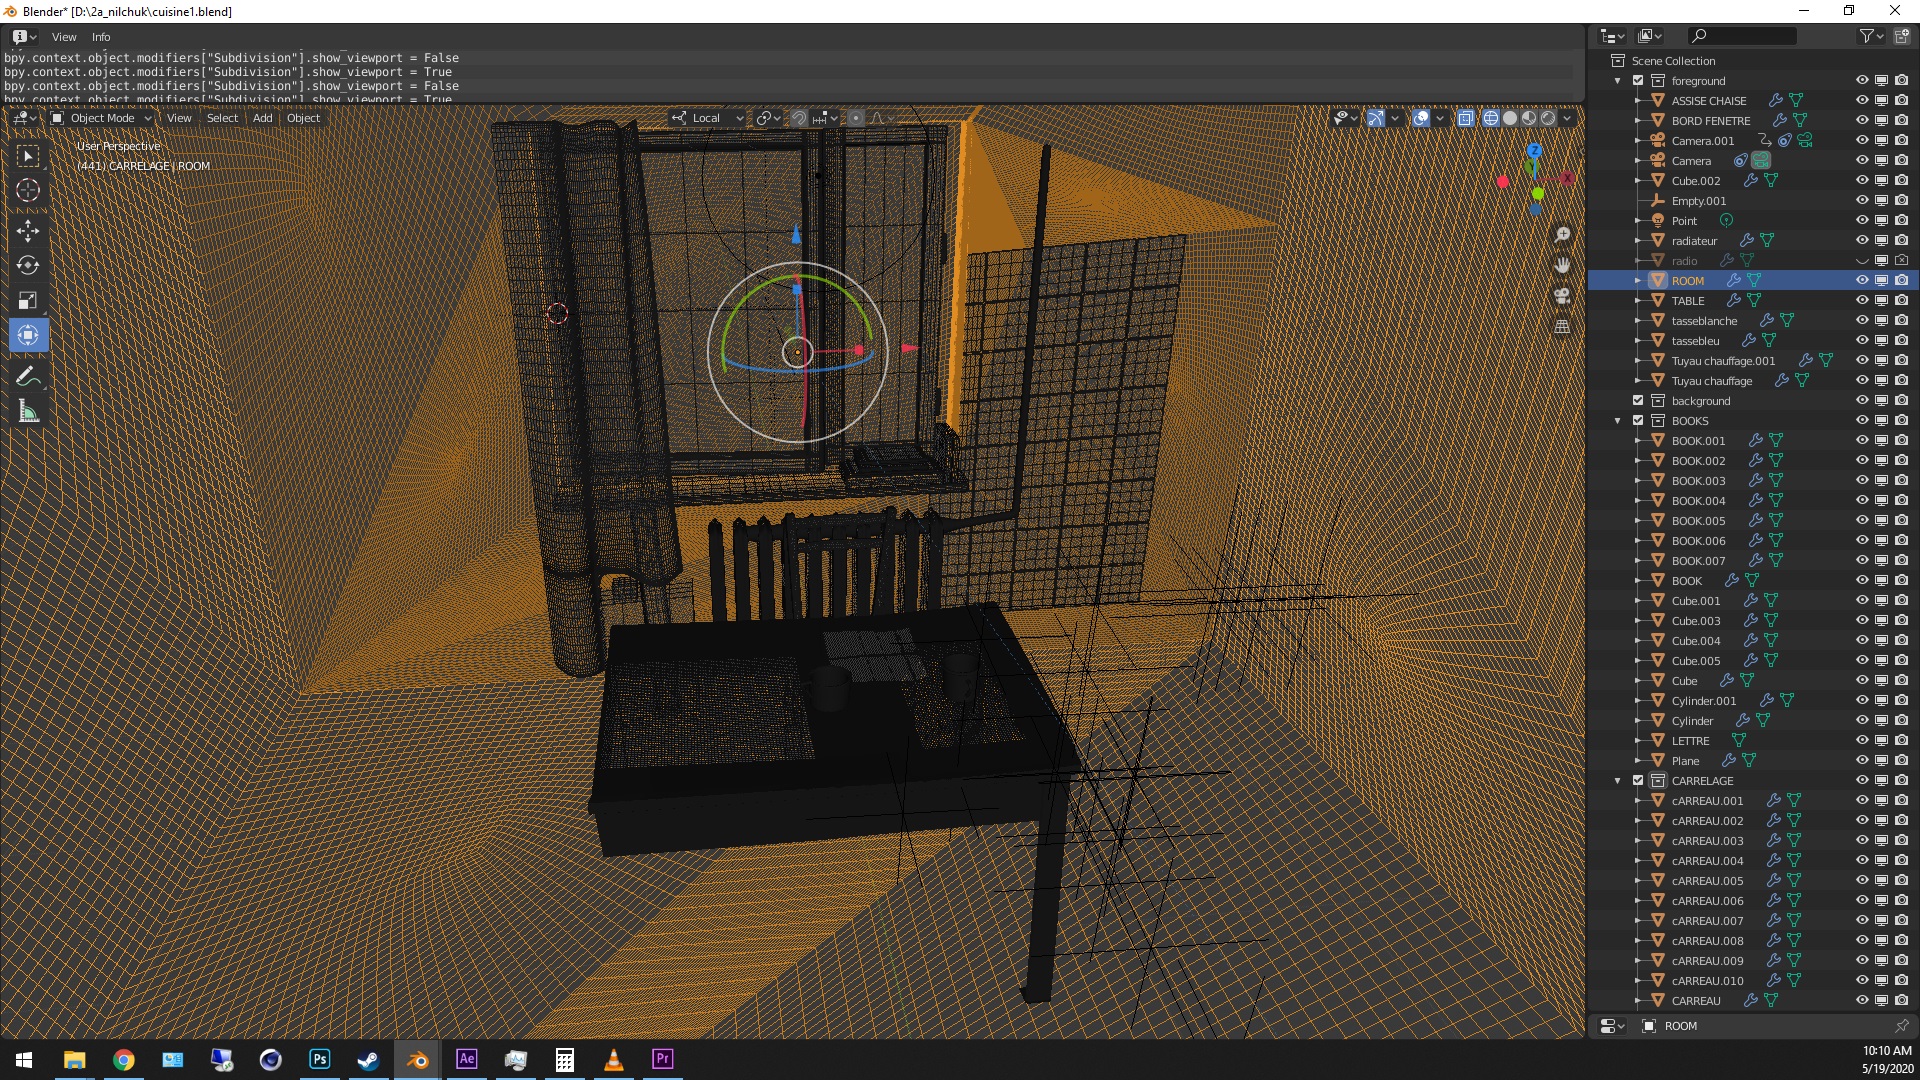Choose the Annotate pencil tool
The height and width of the screenshot is (1080, 1920).
click(28, 377)
